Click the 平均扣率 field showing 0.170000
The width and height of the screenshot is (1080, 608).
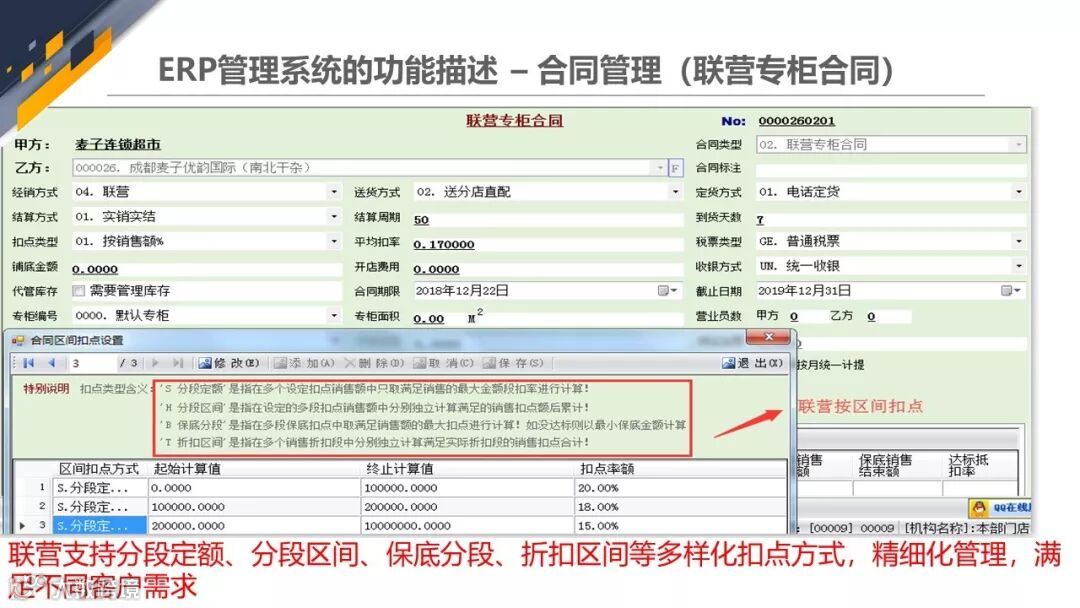tap(548, 244)
